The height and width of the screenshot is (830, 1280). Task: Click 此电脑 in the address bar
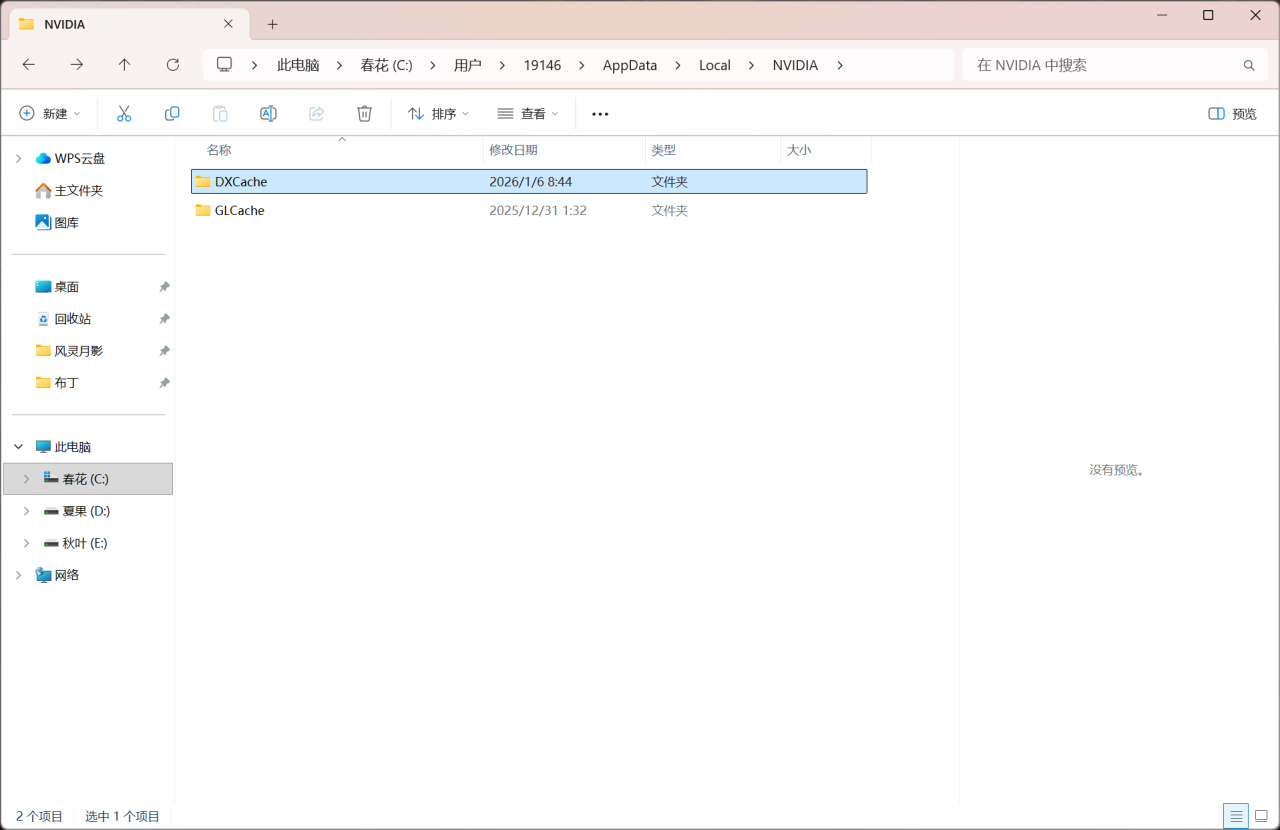pyautogui.click(x=298, y=65)
